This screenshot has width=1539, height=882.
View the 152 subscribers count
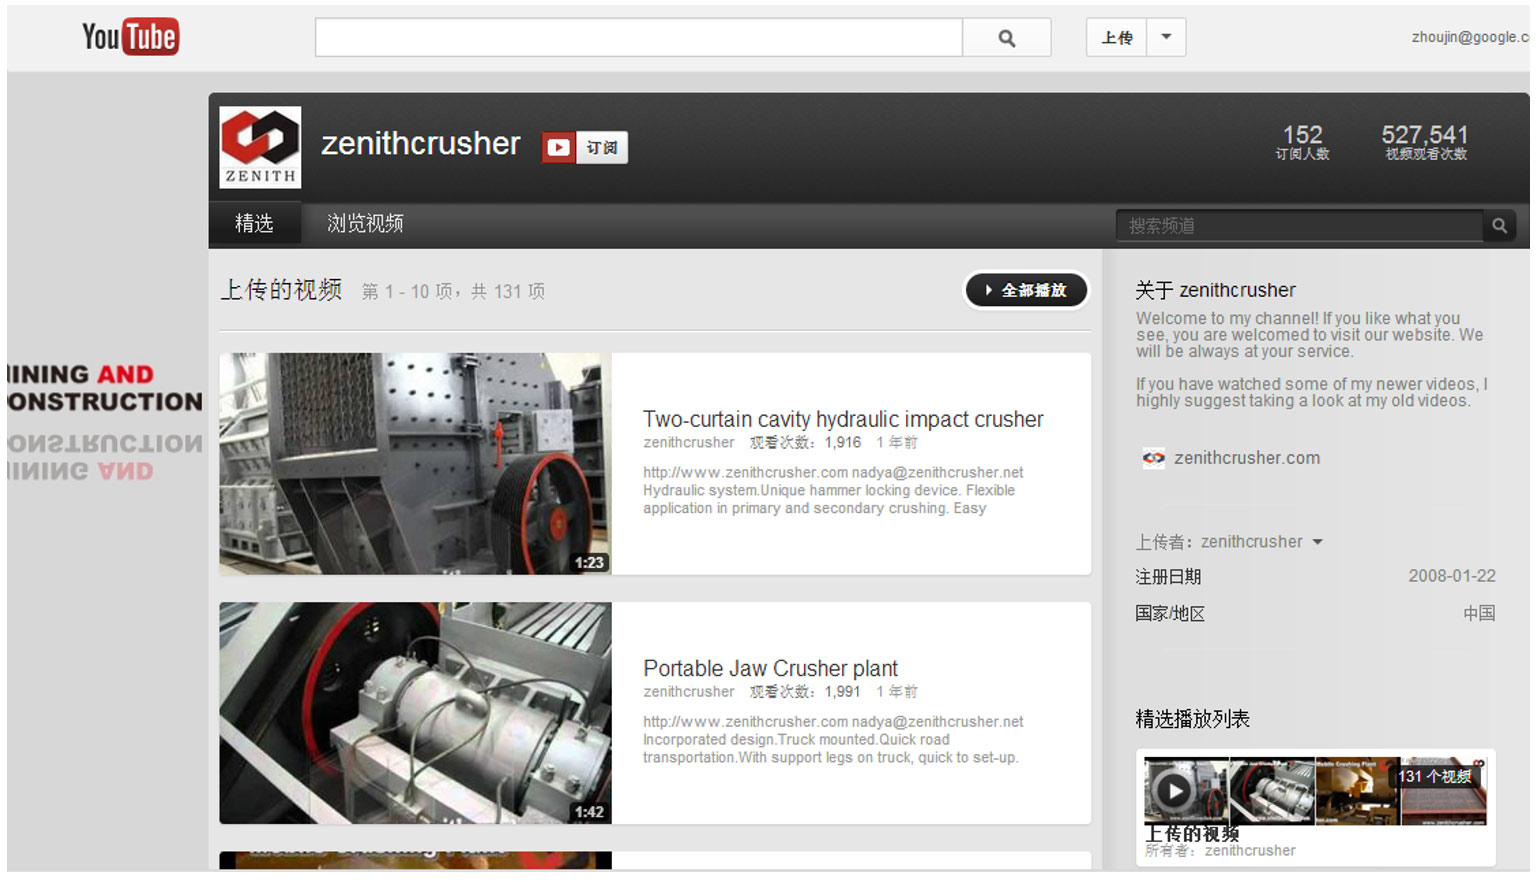1302,141
